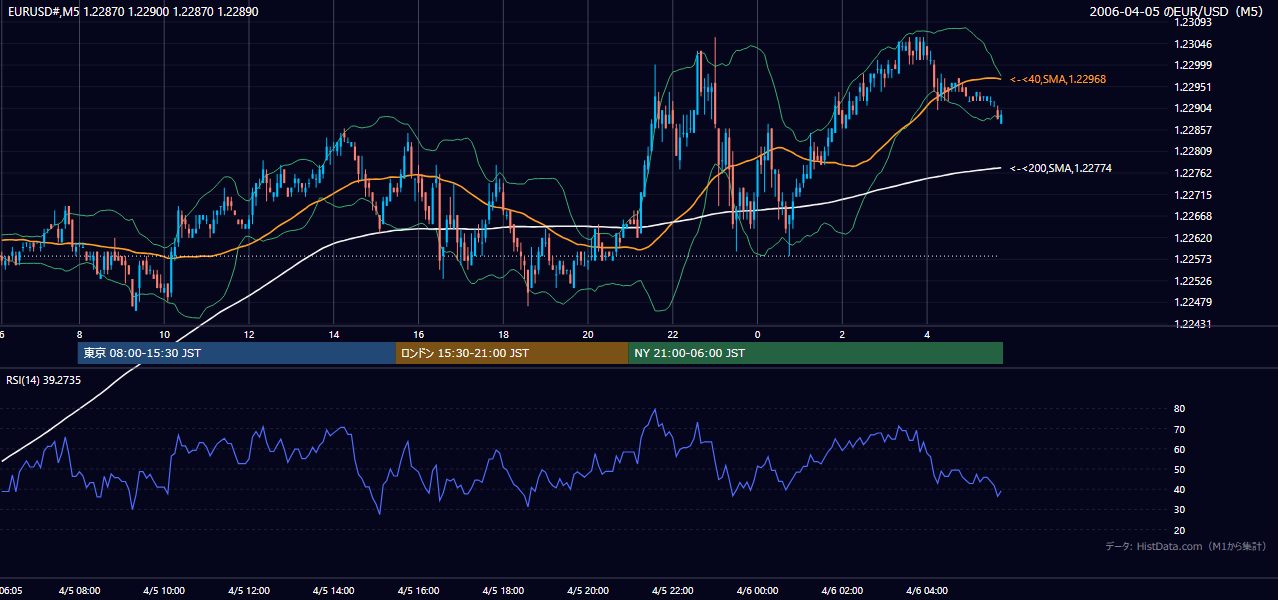
Task: Click RSI scale value 80
Action: click(x=1179, y=409)
